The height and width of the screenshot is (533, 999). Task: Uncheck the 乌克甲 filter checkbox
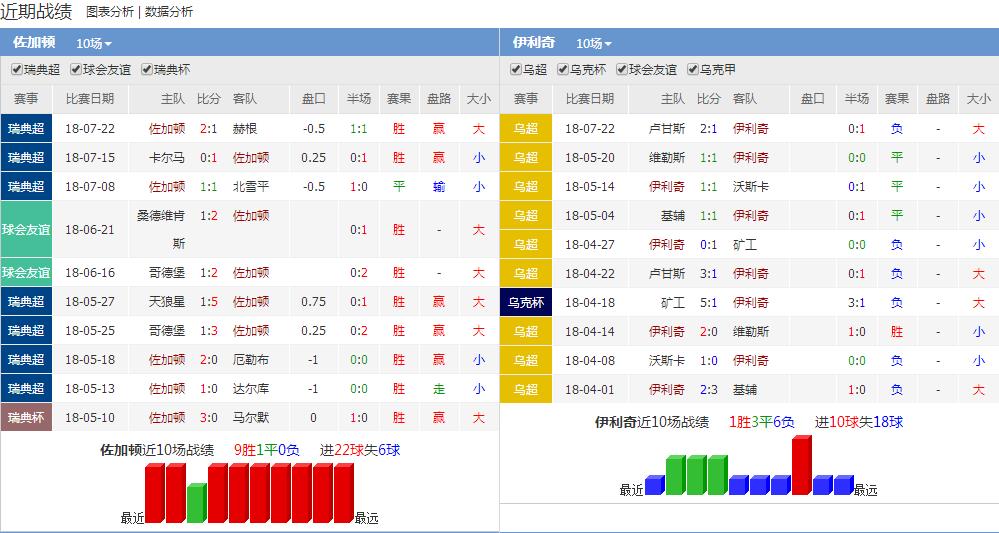692,70
